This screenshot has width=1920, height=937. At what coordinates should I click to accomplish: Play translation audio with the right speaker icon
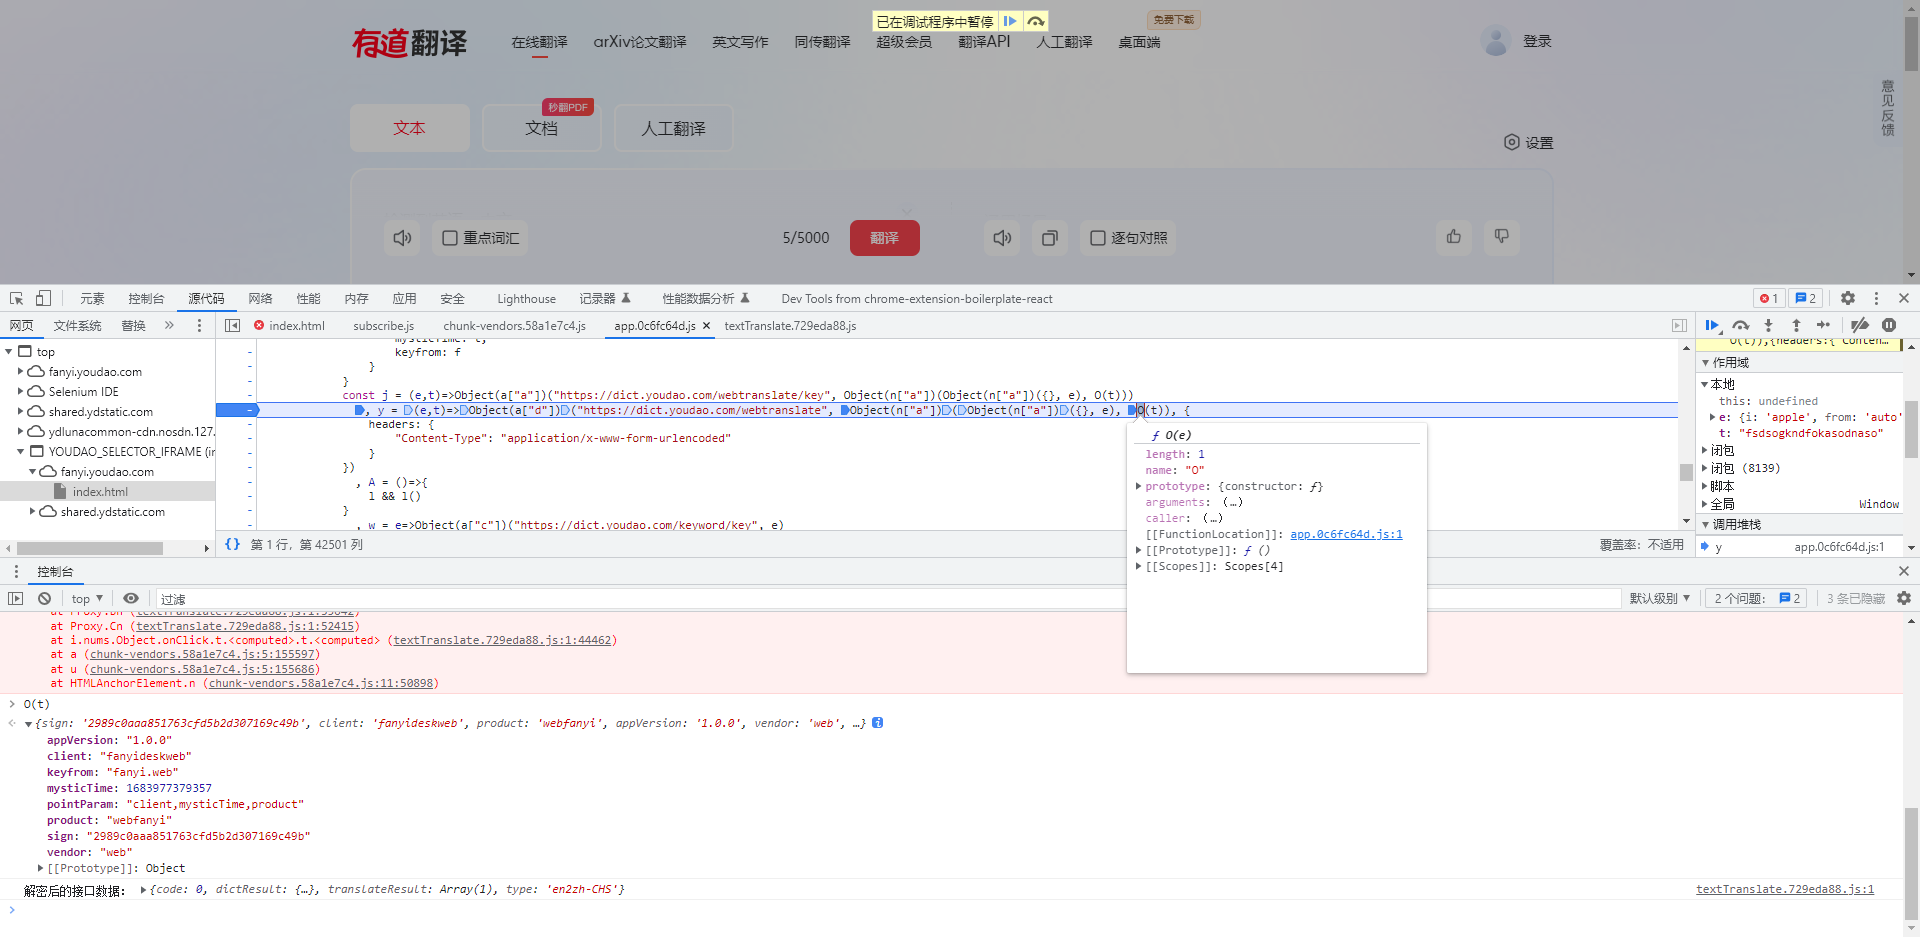pos(1002,238)
